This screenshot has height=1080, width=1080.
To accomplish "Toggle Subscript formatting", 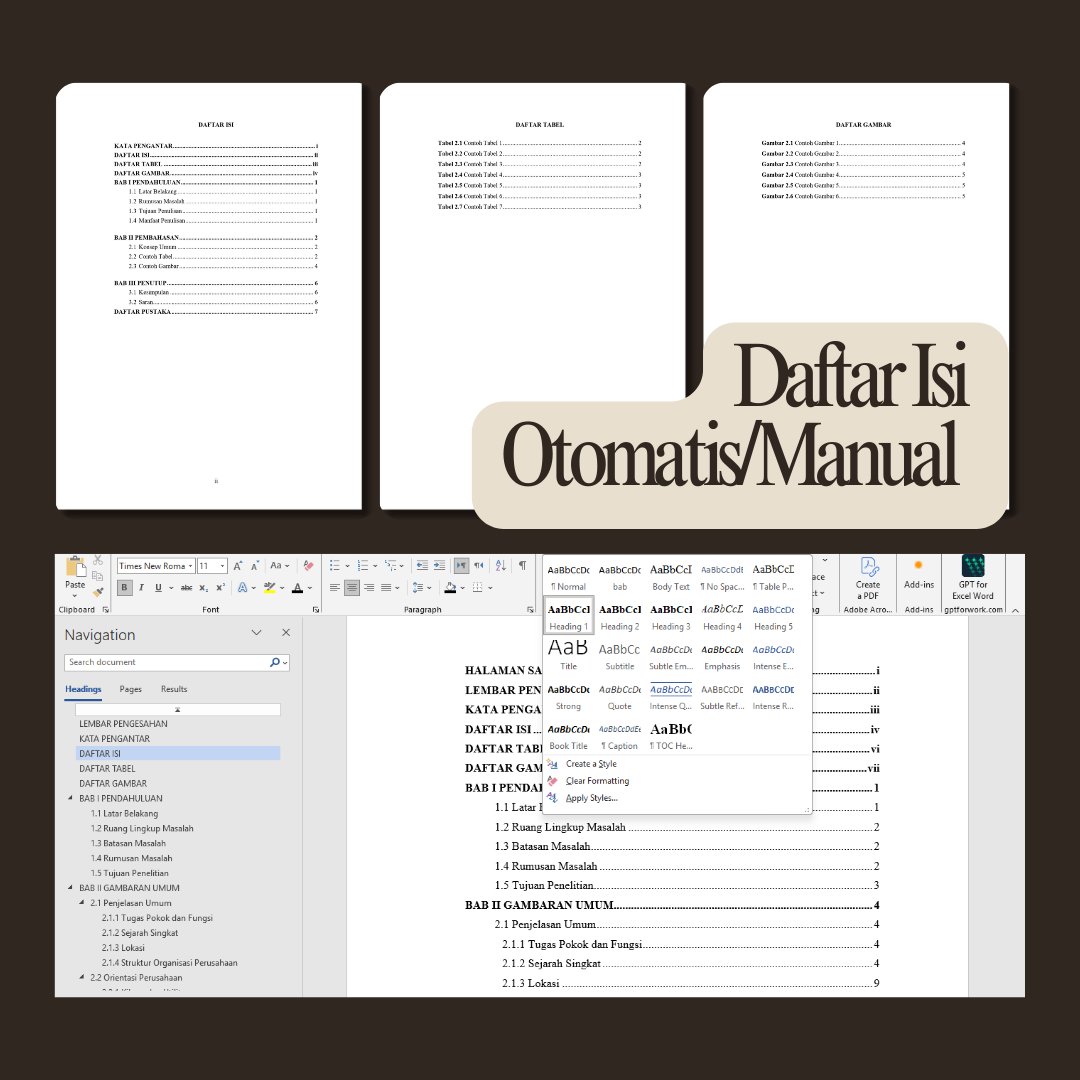I will tap(203, 588).
